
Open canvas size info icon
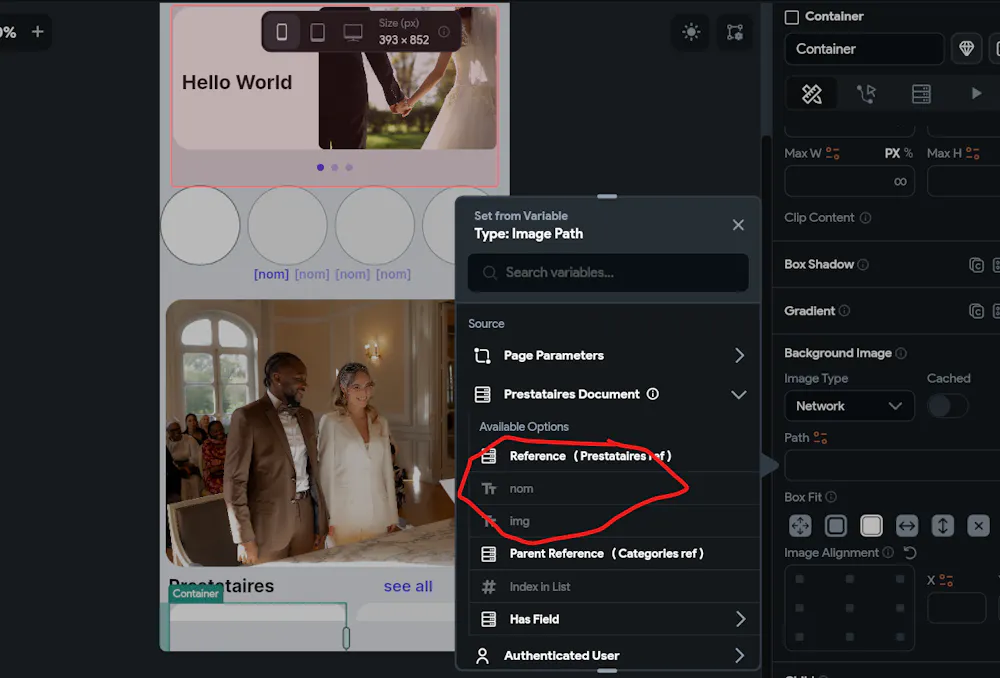click(x=444, y=31)
